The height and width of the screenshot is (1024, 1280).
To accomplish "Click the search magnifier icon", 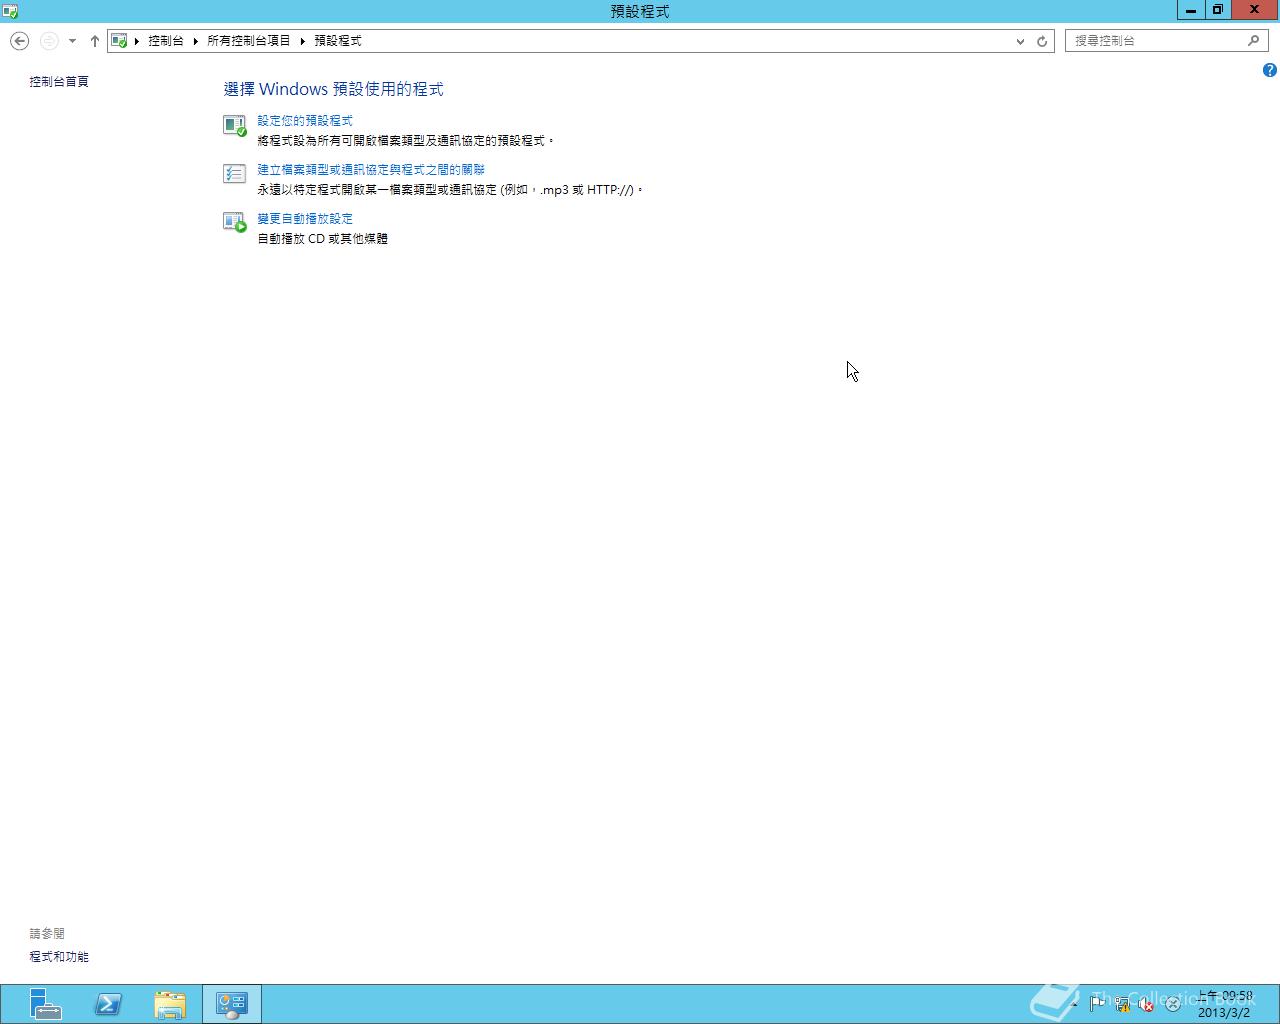I will [x=1253, y=41].
